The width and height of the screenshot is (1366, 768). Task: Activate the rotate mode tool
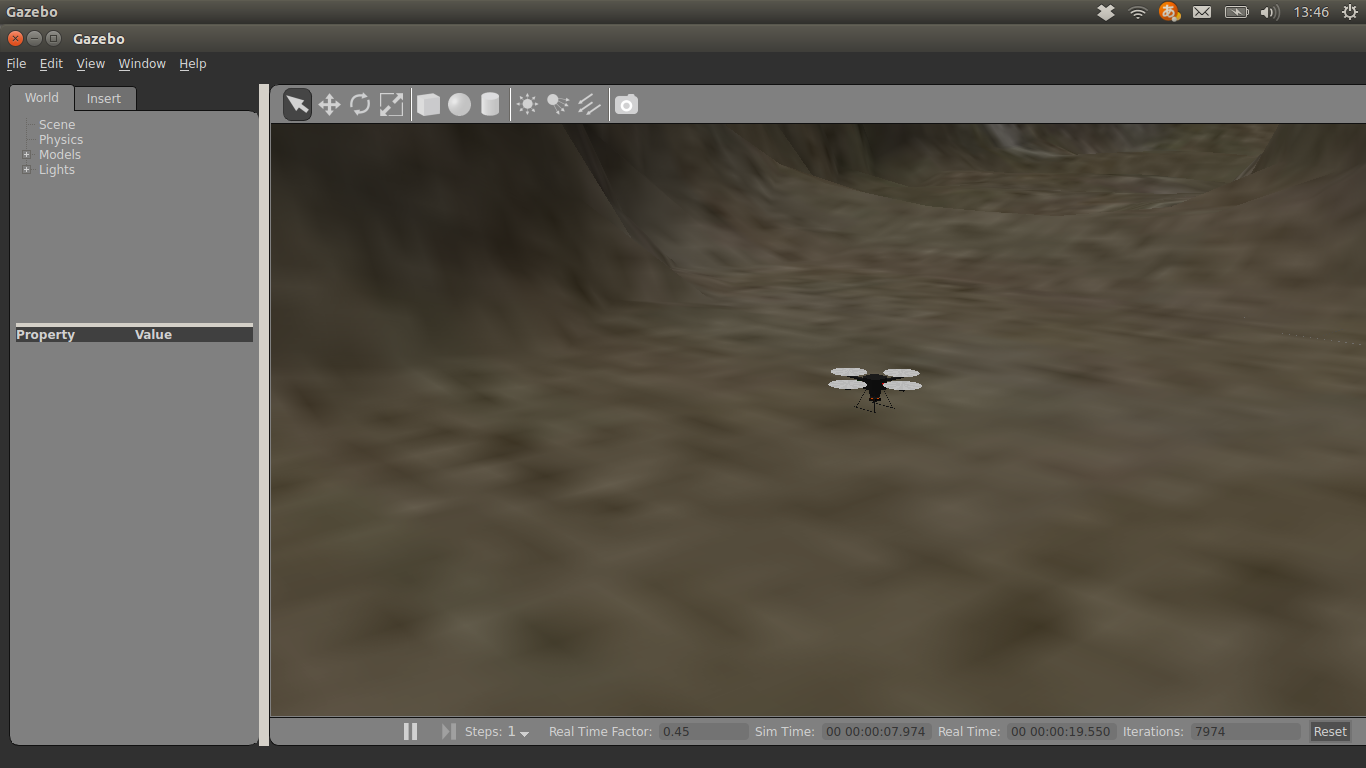pyautogui.click(x=360, y=104)
